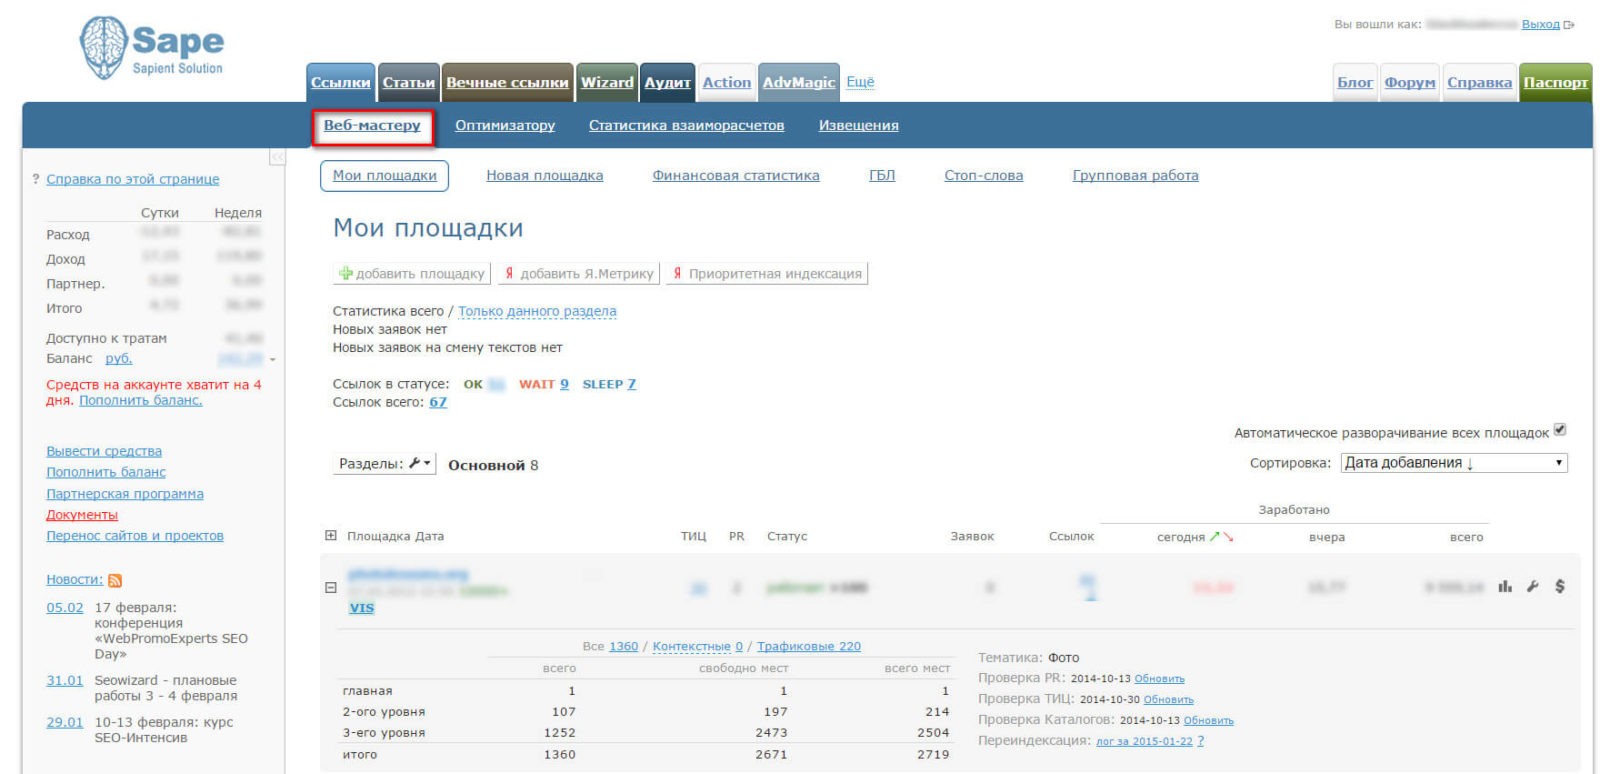Open Статистика взаиморасчетов menu item
This screenshot has width=1600, height=774.
click(x=686, y=126)
